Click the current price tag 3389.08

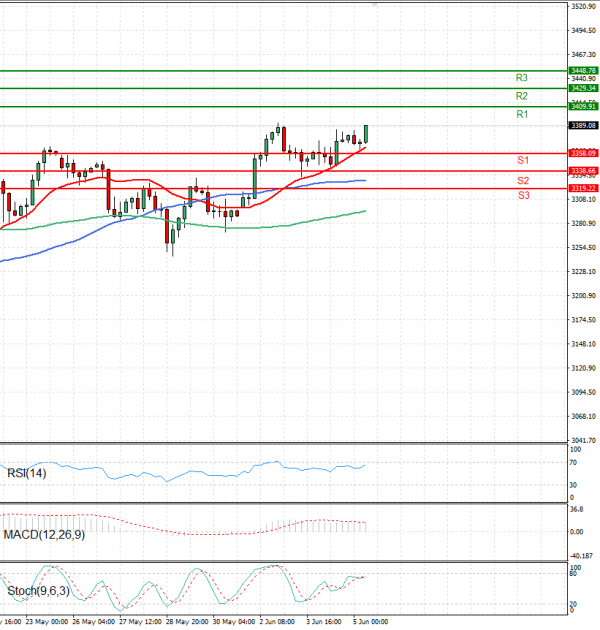click(x=583, y=125)
